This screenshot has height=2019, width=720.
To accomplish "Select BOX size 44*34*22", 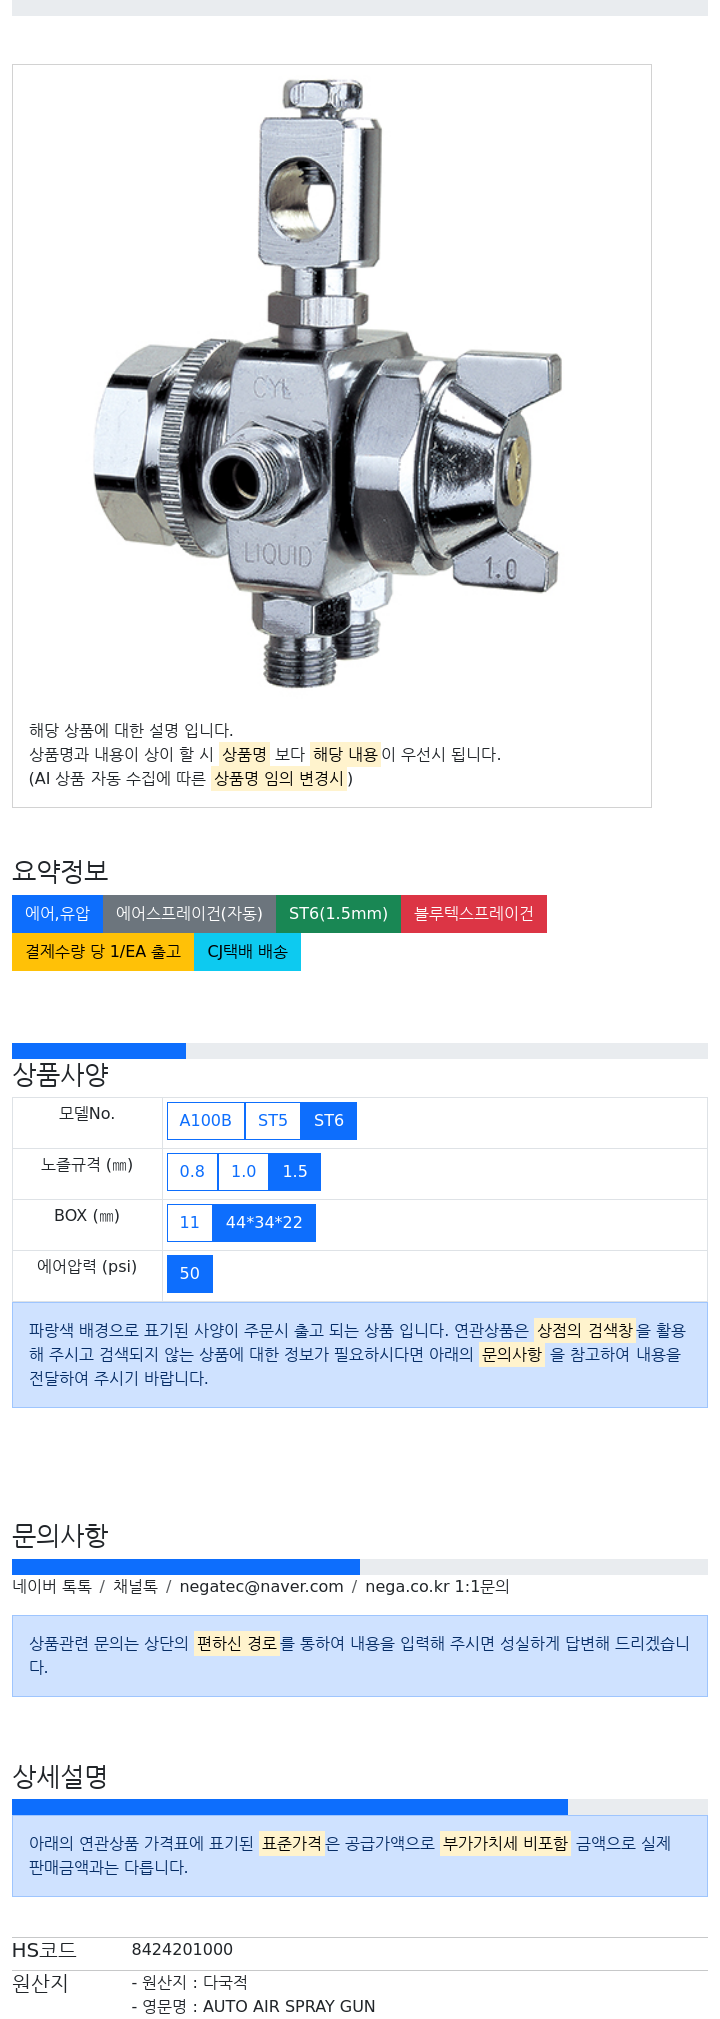I will coord(264,1223).
